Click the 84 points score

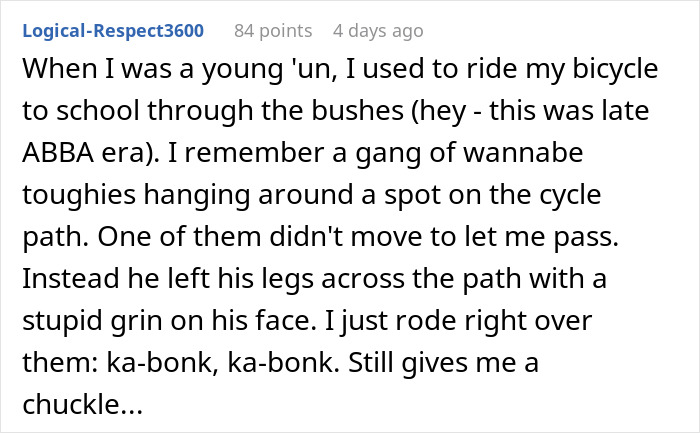pyautogui.click(x=272, y=31)
